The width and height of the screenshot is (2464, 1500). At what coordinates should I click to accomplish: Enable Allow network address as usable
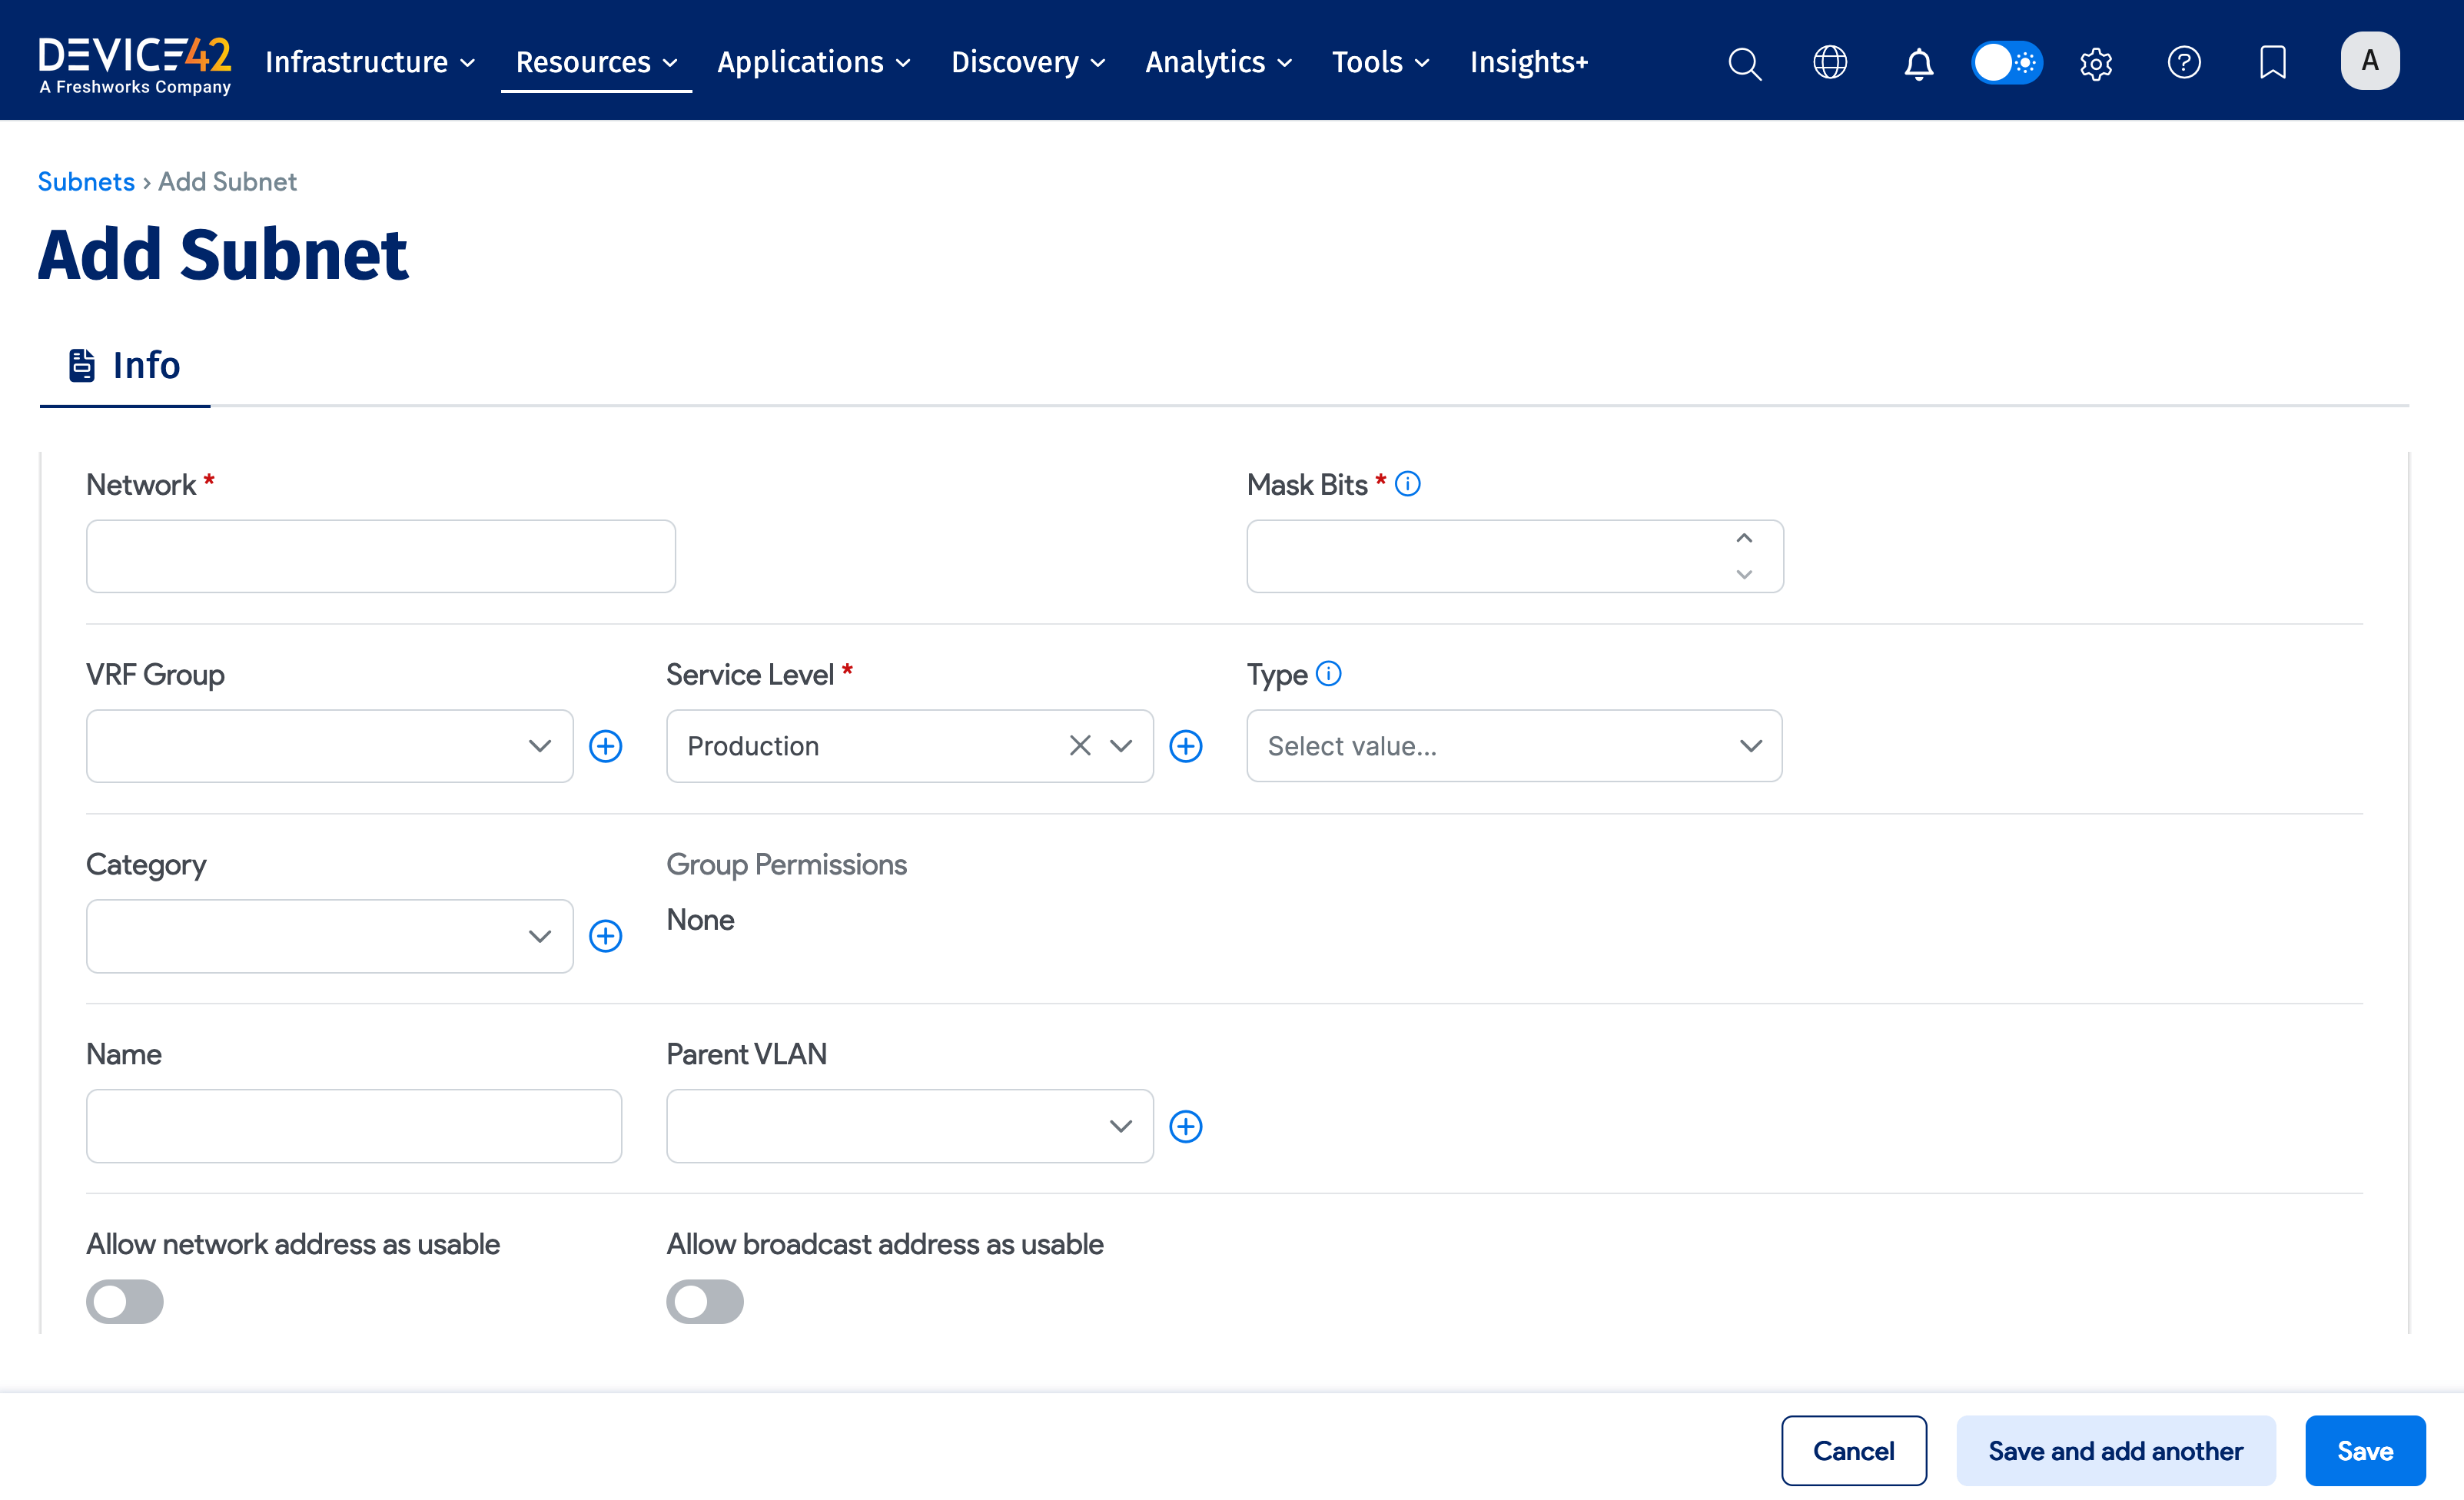(124, 1301)
